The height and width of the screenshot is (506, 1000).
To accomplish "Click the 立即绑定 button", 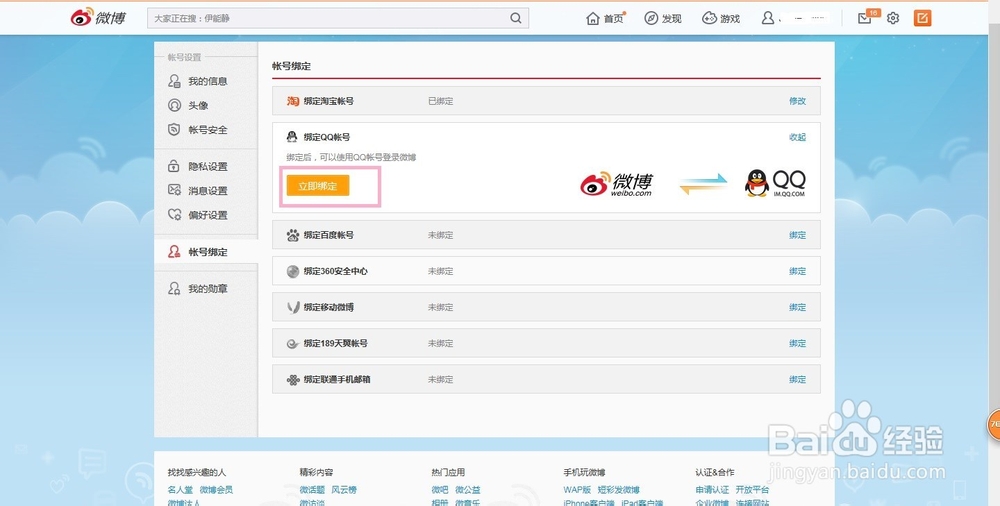I will pyautogui.click(x=318, y=186).
